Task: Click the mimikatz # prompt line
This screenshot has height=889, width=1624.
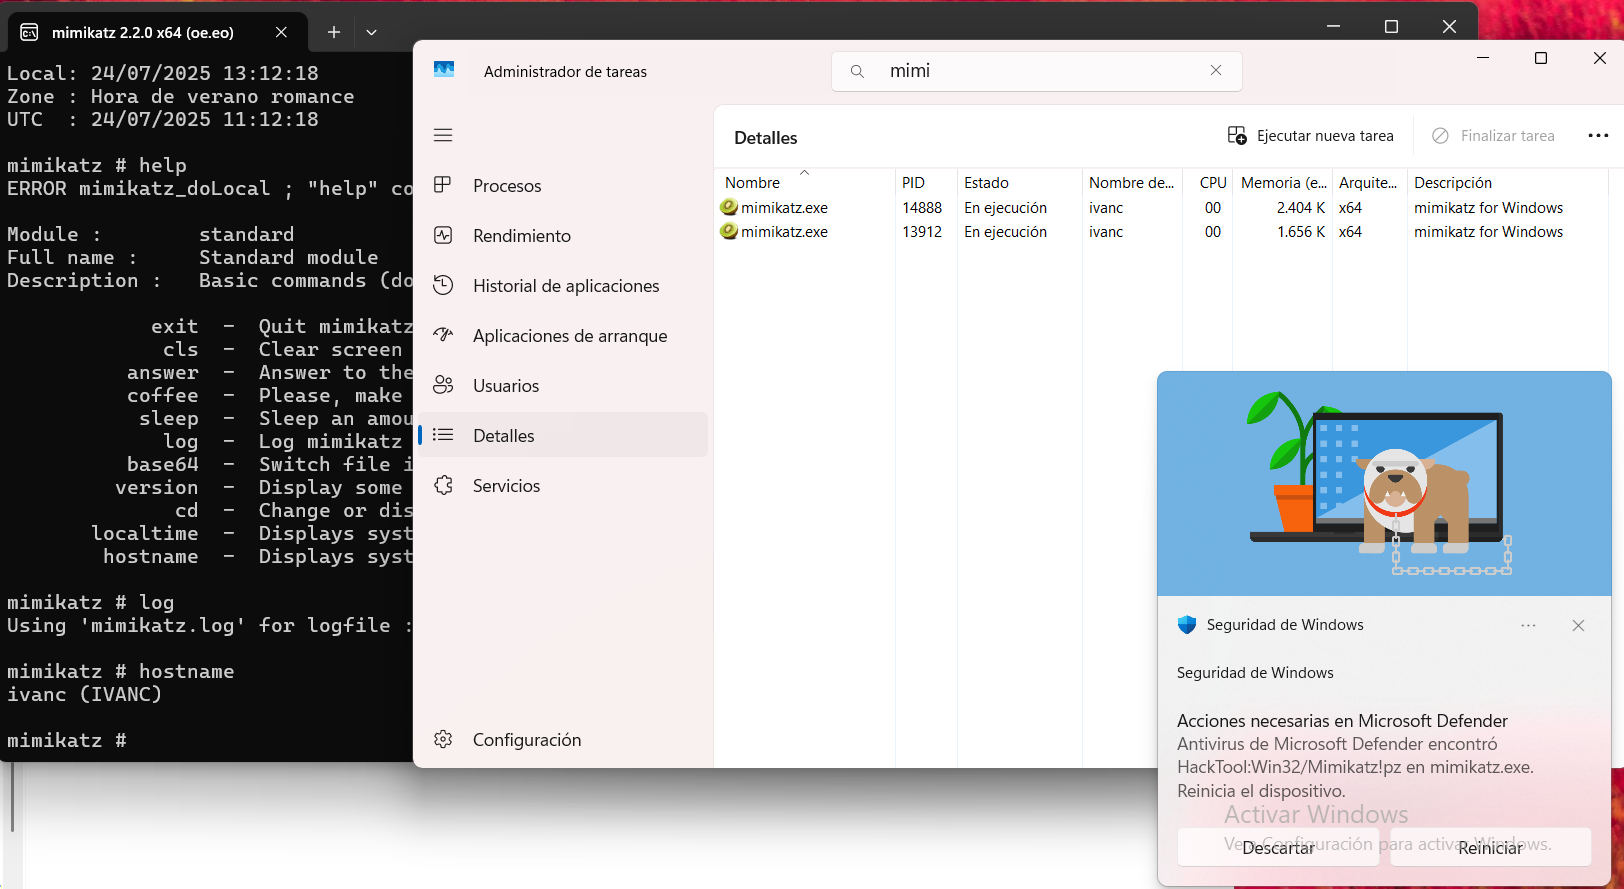Action: (67, 740)
